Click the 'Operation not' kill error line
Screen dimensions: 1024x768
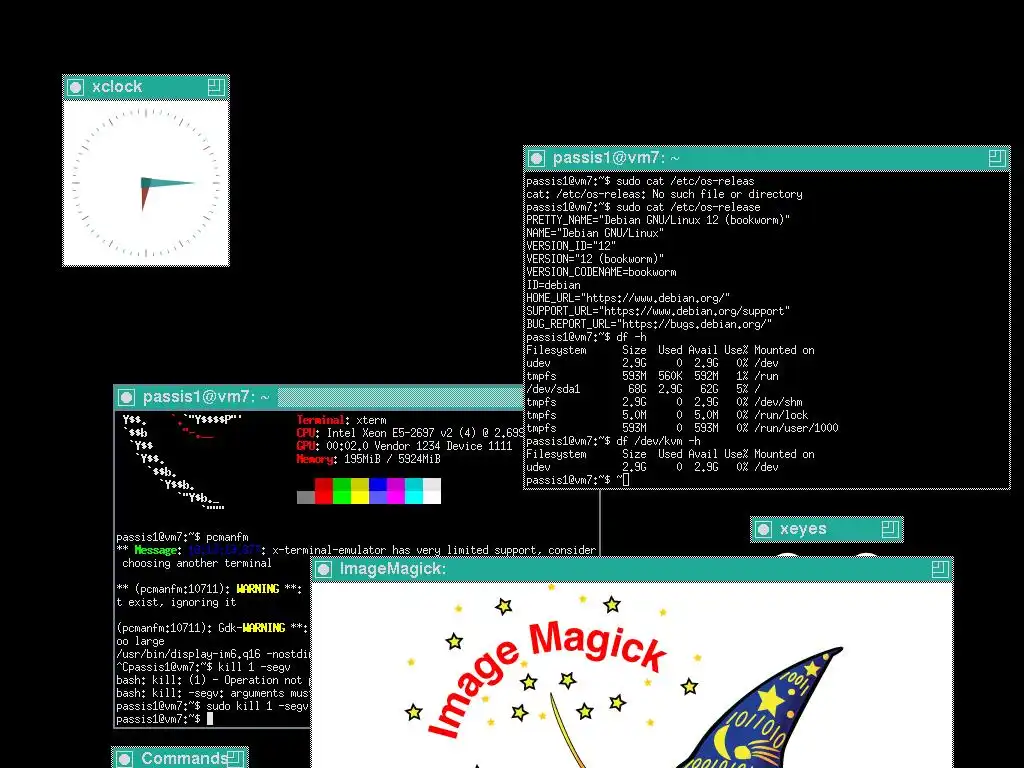pyautogui.click(x=212, y=680)
